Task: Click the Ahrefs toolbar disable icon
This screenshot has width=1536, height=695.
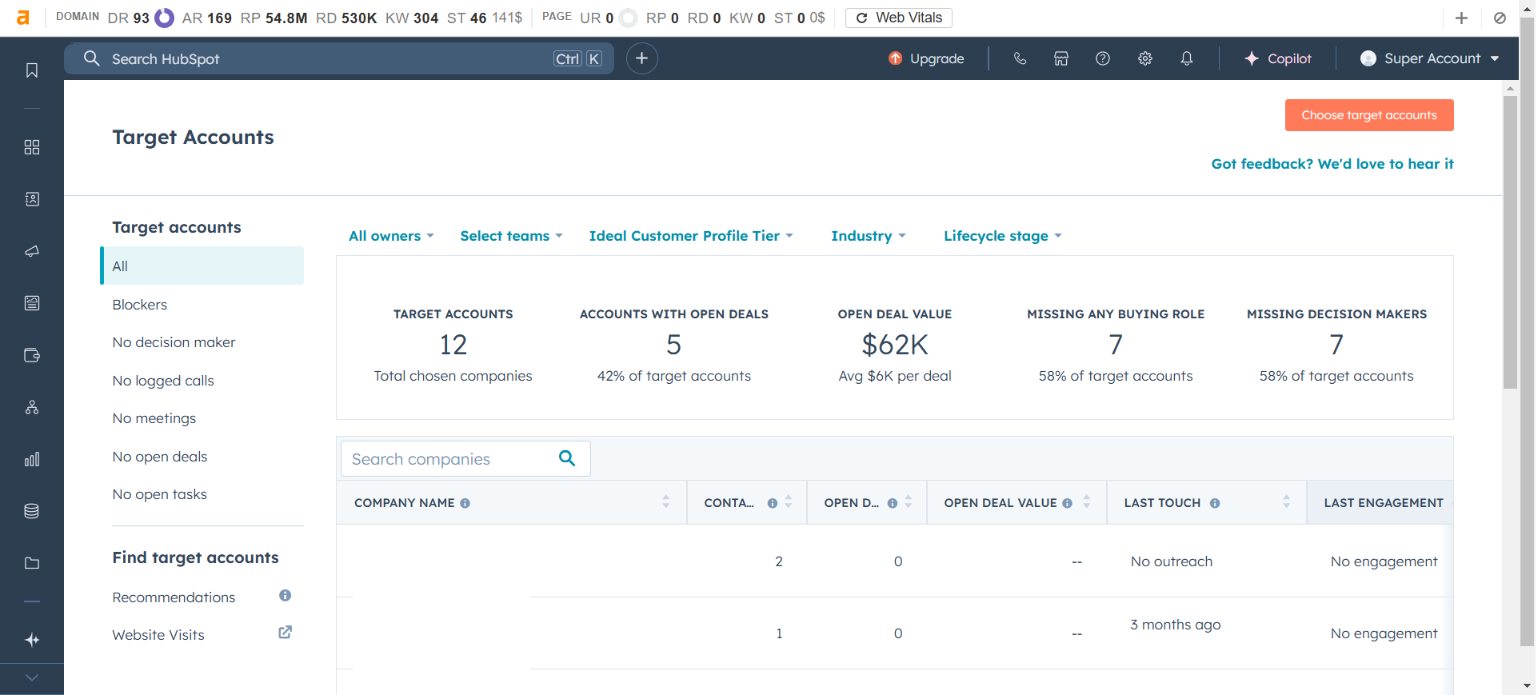Action: click(1500, 18)
